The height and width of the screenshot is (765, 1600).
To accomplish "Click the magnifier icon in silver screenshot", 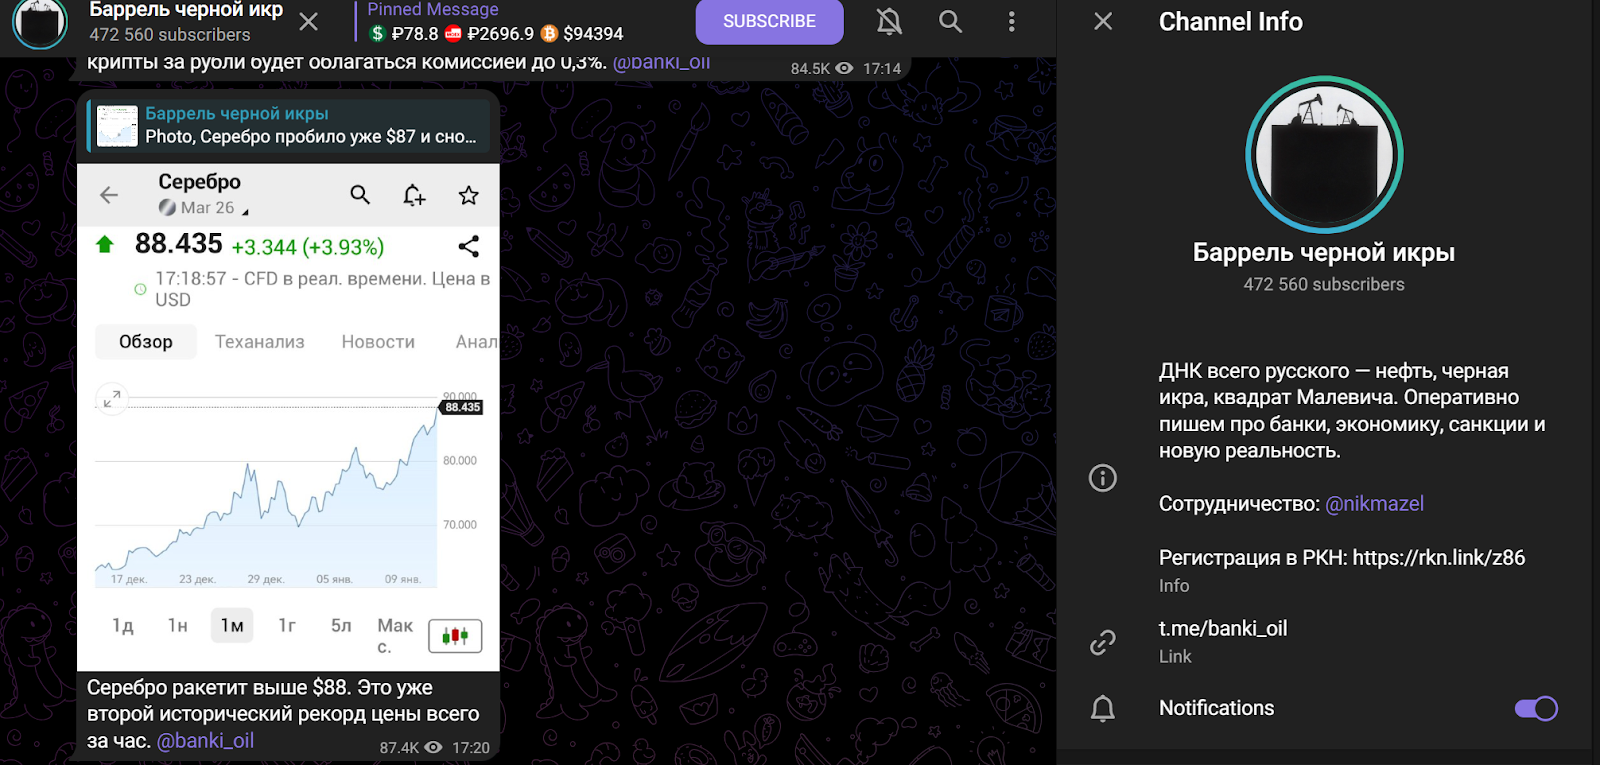I will 360,195.
